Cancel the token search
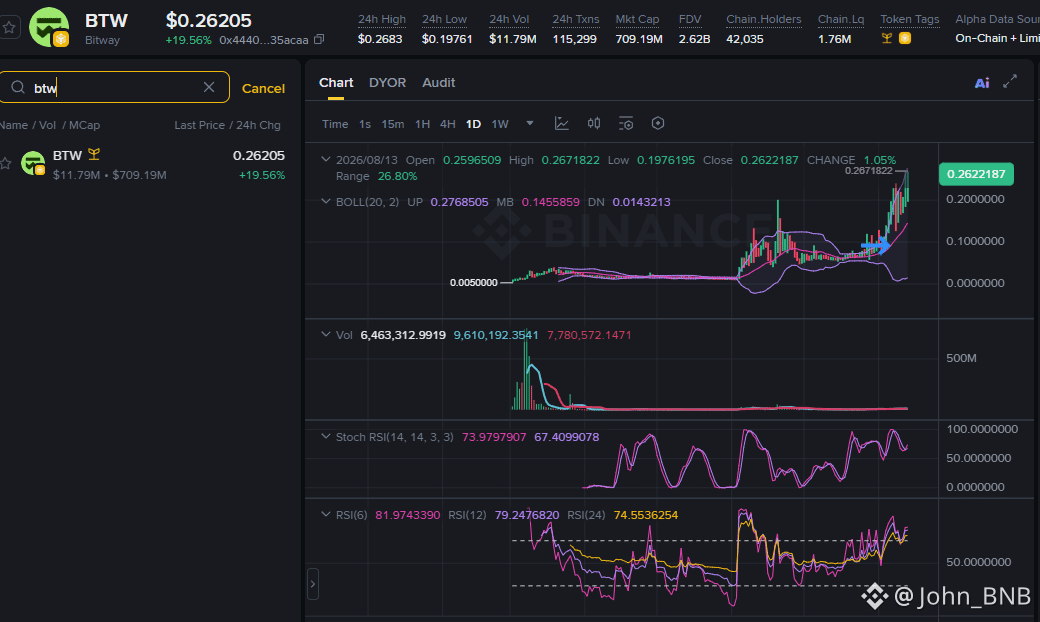Viewport: 1040px width, 622px height. [263, 88]
